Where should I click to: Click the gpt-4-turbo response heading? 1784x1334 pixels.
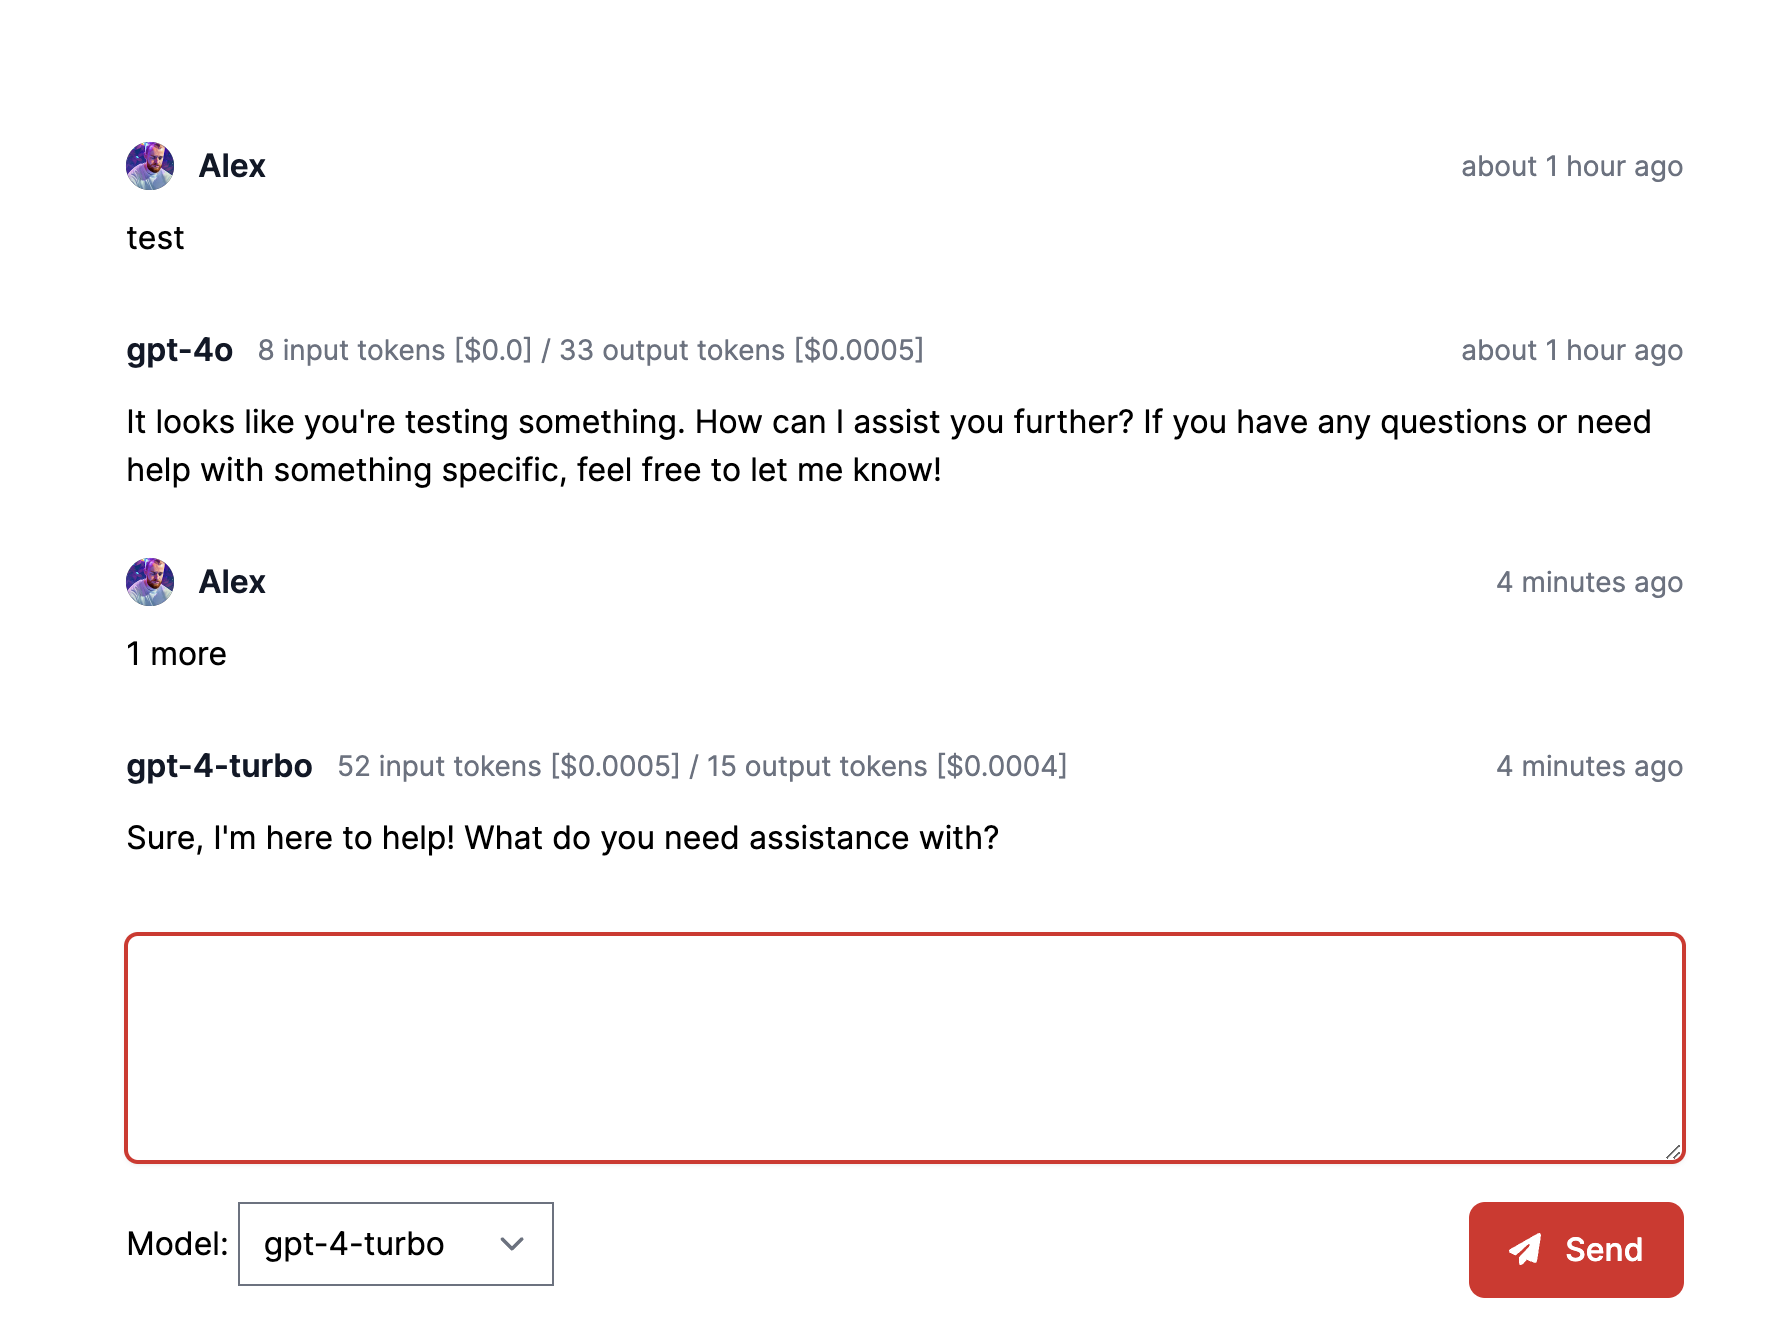click(x=219, y=766)
